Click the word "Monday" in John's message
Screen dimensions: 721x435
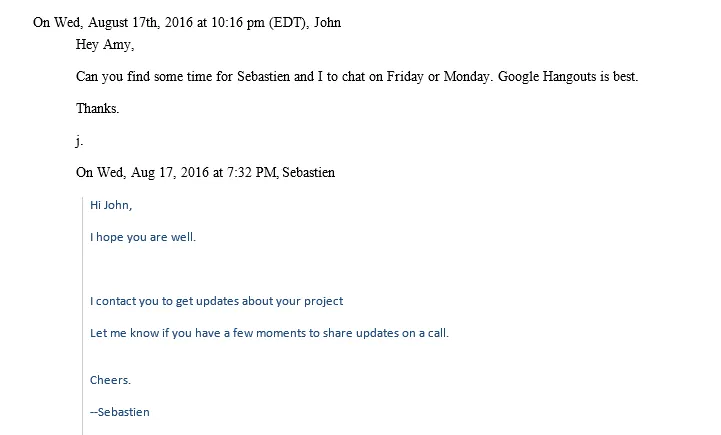[x=452, y=77]
